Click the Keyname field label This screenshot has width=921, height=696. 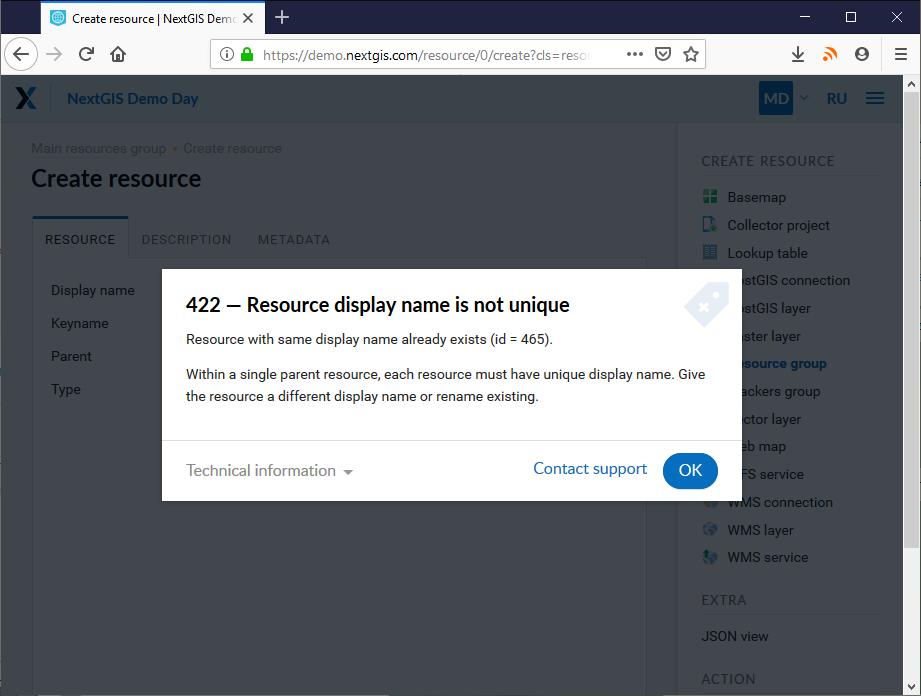click(80, 324)
